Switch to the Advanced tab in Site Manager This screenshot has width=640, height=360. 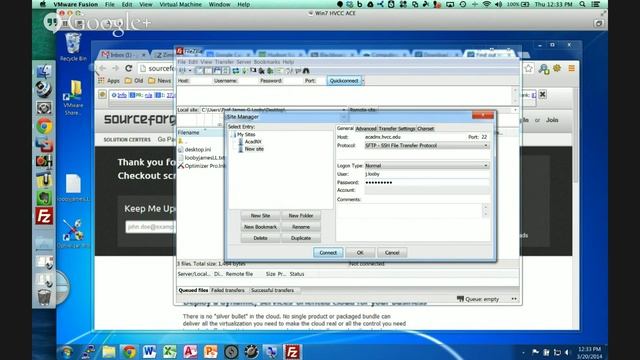pyautogui.click(x=366, y=129)
